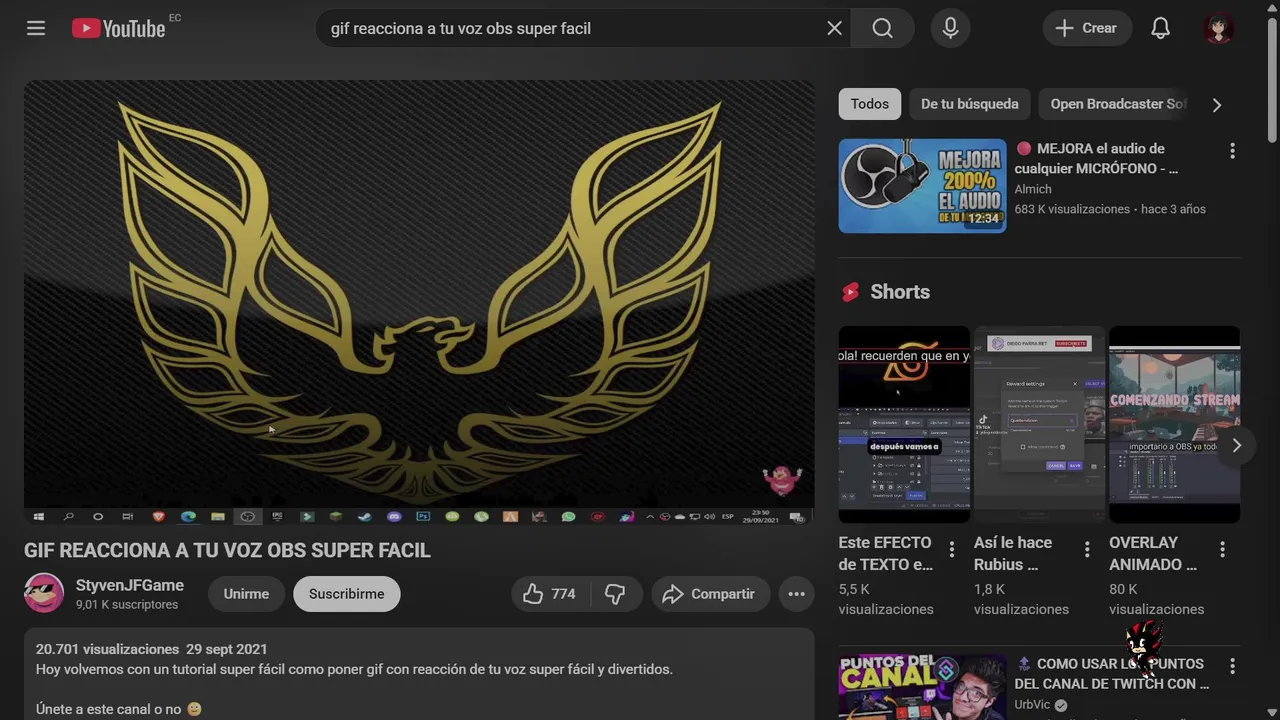Show next shorts with right arrow
Screen dimensions: 1280x720
[x=1236, y=445]
